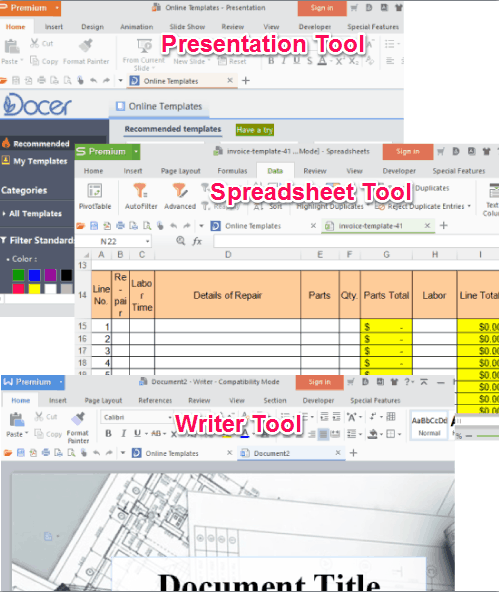This screenshot has width=499, height=592.
Task: Open quick access customize arrow in Writer
Action: [123, 453]
